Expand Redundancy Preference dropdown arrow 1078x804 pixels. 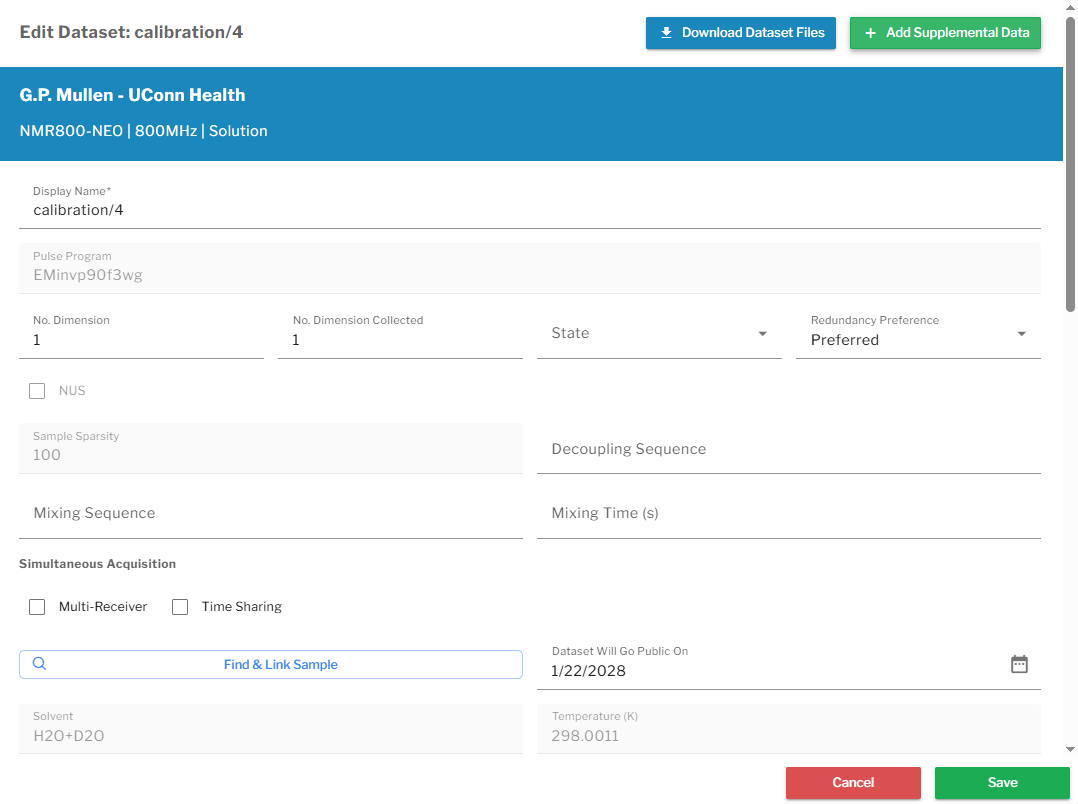[x=1022, y=334]
